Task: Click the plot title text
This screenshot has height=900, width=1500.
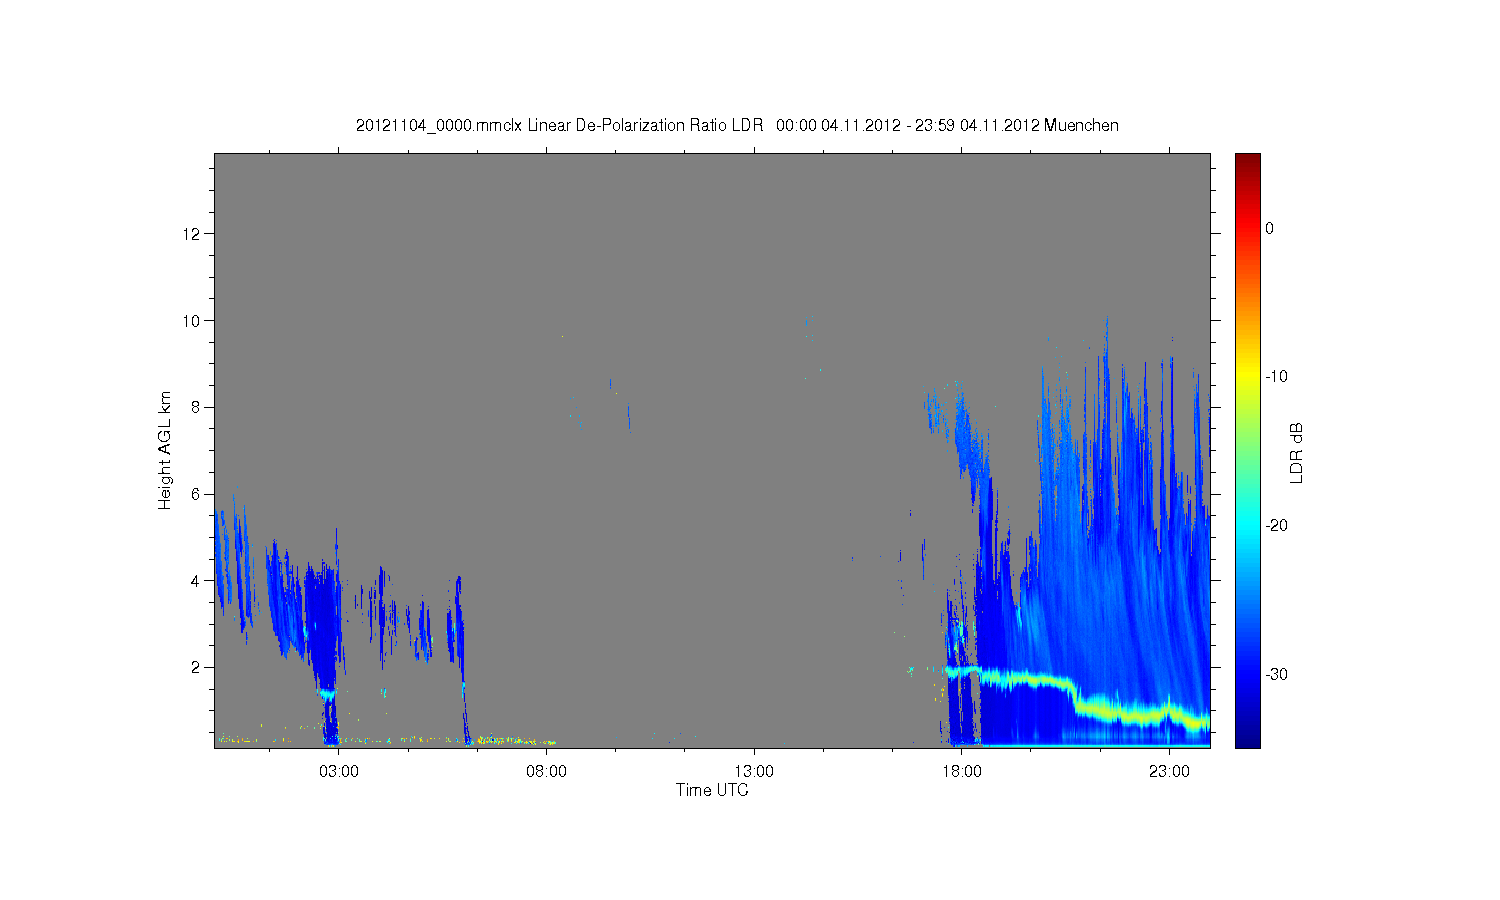Action: 737,126
